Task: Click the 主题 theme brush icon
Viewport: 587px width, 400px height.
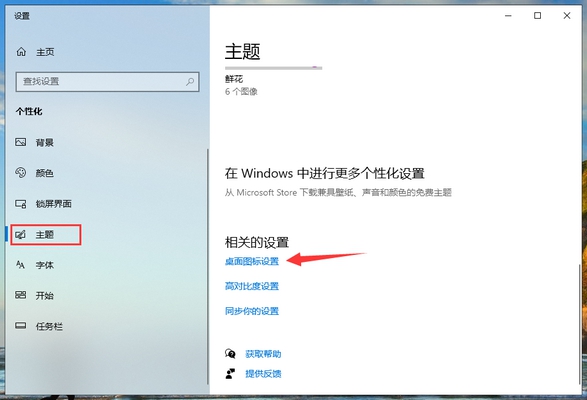Action: [x=21, y=235]
